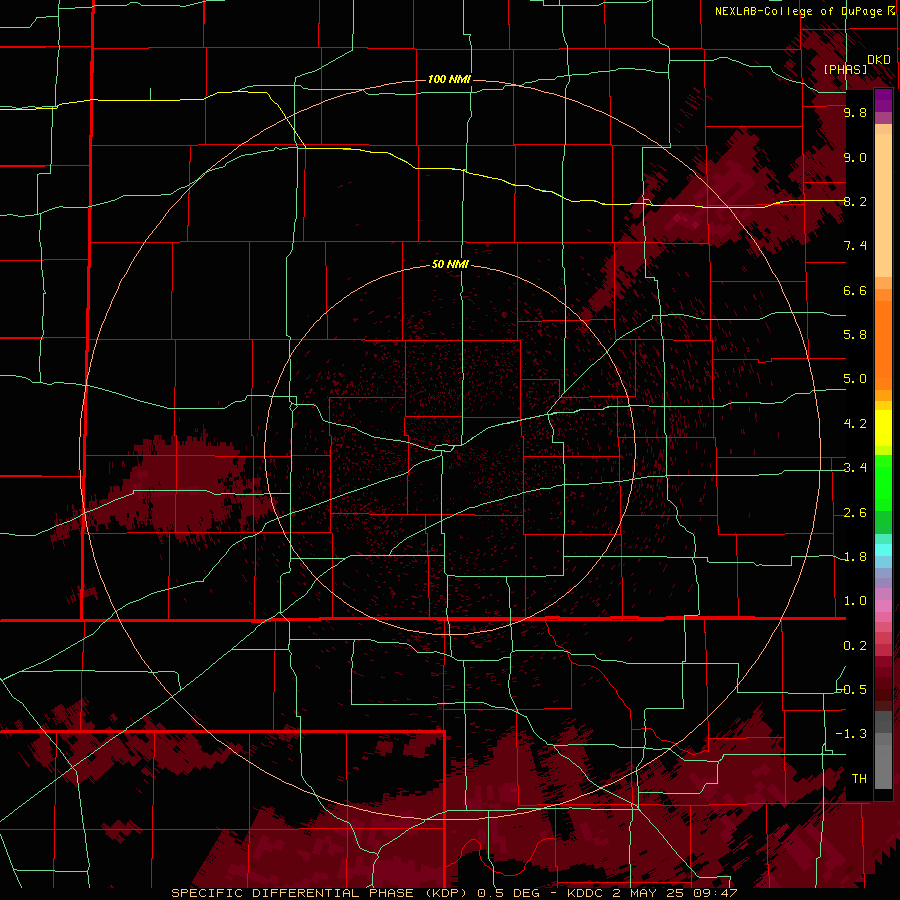
Task: Click the -0.5 scale value
Action: click(x=852, y=689)
